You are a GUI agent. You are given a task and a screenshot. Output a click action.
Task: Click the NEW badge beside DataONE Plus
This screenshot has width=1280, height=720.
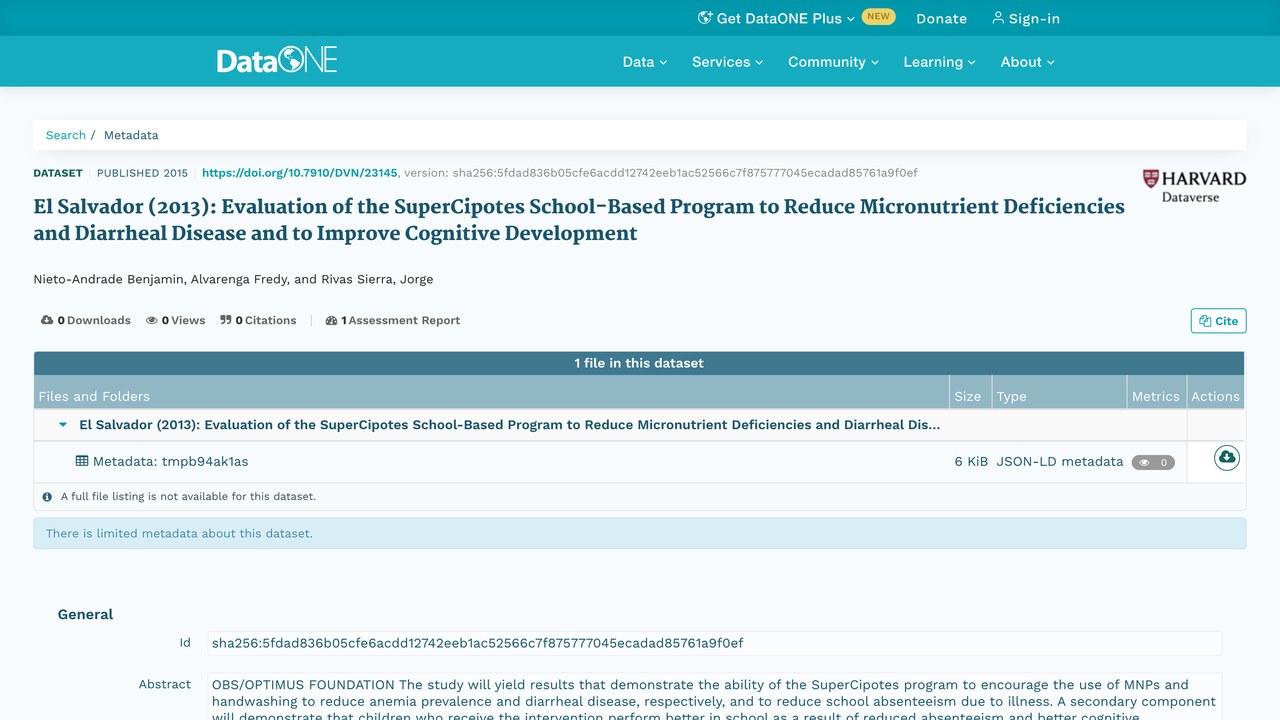pyautogui.click(x=878, y=17)
